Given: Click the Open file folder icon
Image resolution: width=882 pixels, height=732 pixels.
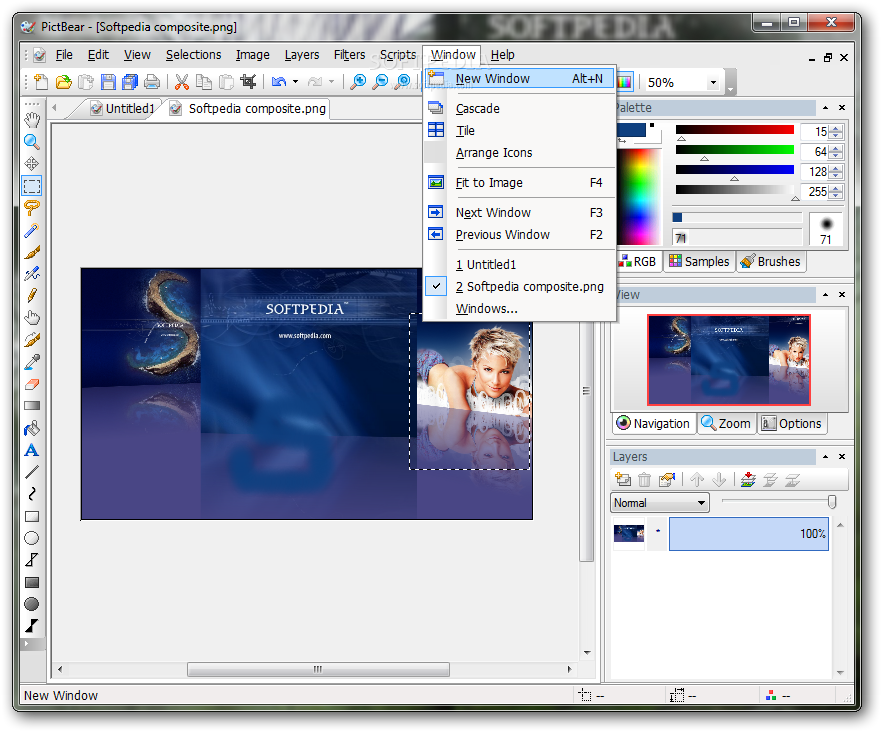Looking at the screenshot, I should 64,82.
